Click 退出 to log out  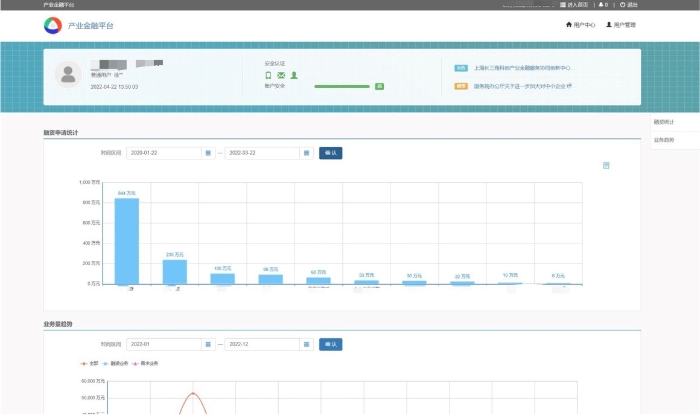pyautogui.click(x=628, y=5)
